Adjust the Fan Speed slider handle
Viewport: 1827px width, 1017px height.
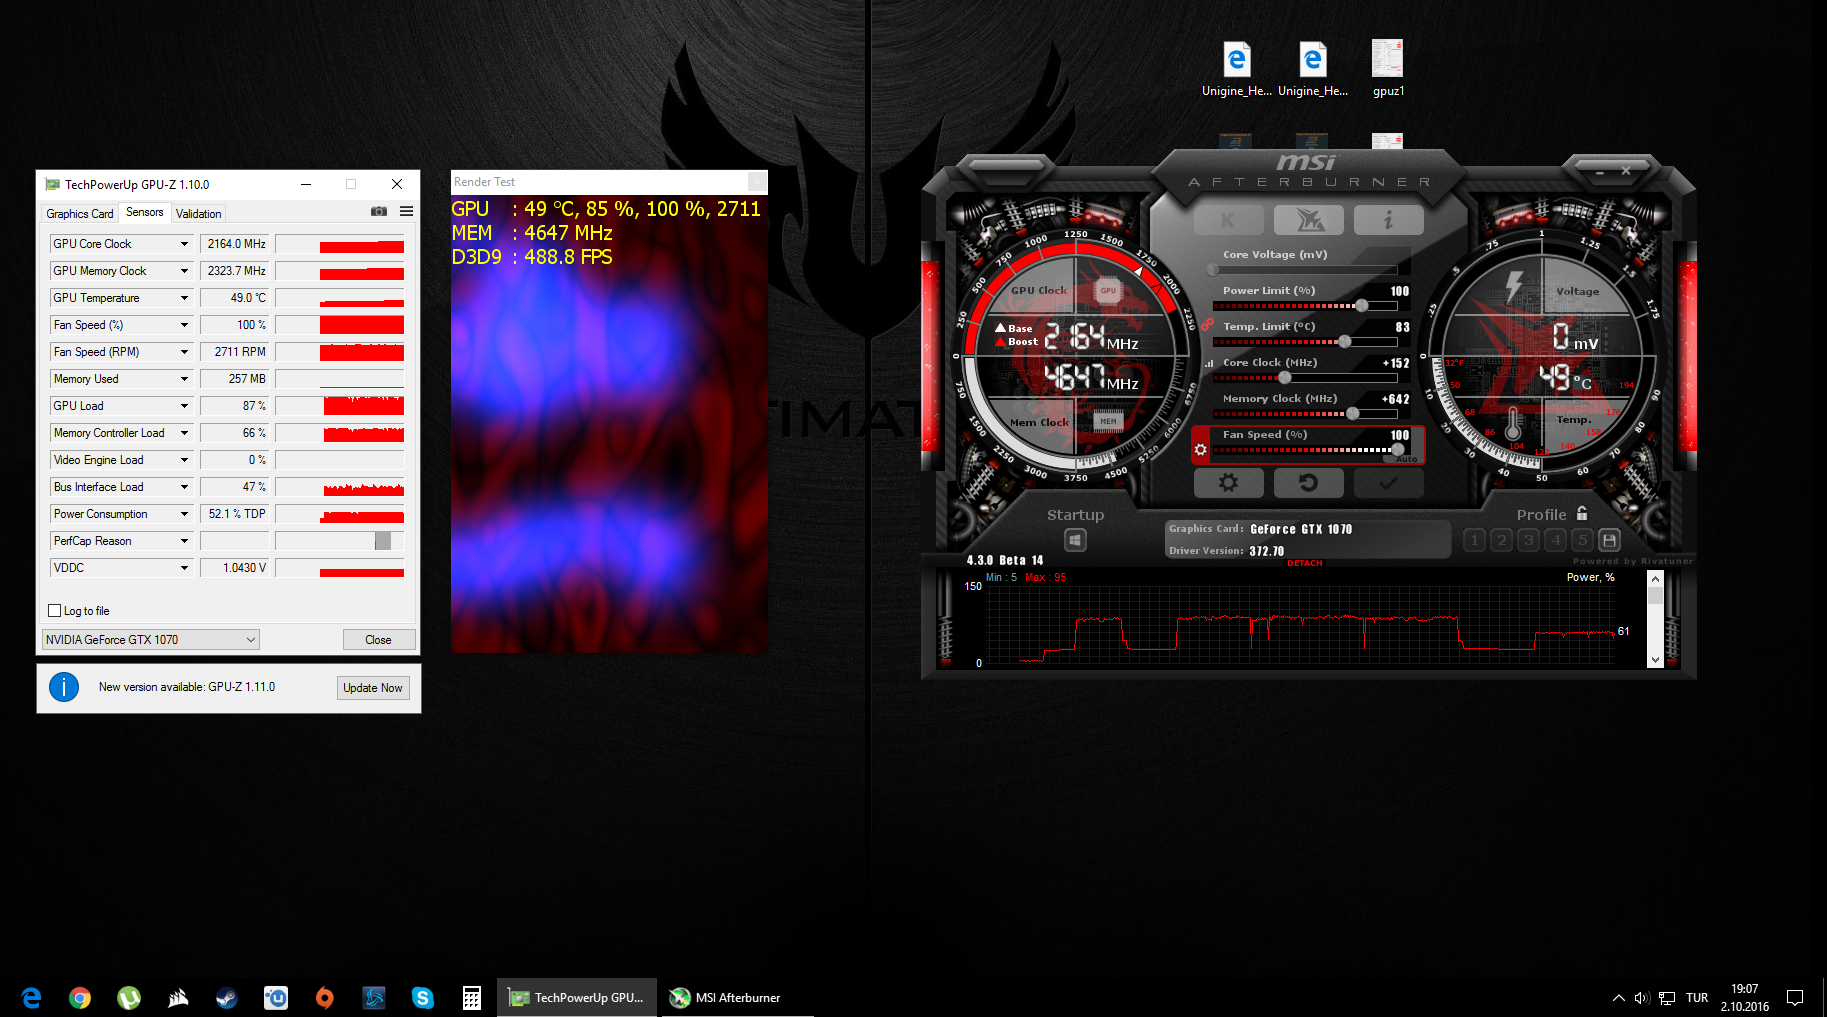tap(1398, 449)
